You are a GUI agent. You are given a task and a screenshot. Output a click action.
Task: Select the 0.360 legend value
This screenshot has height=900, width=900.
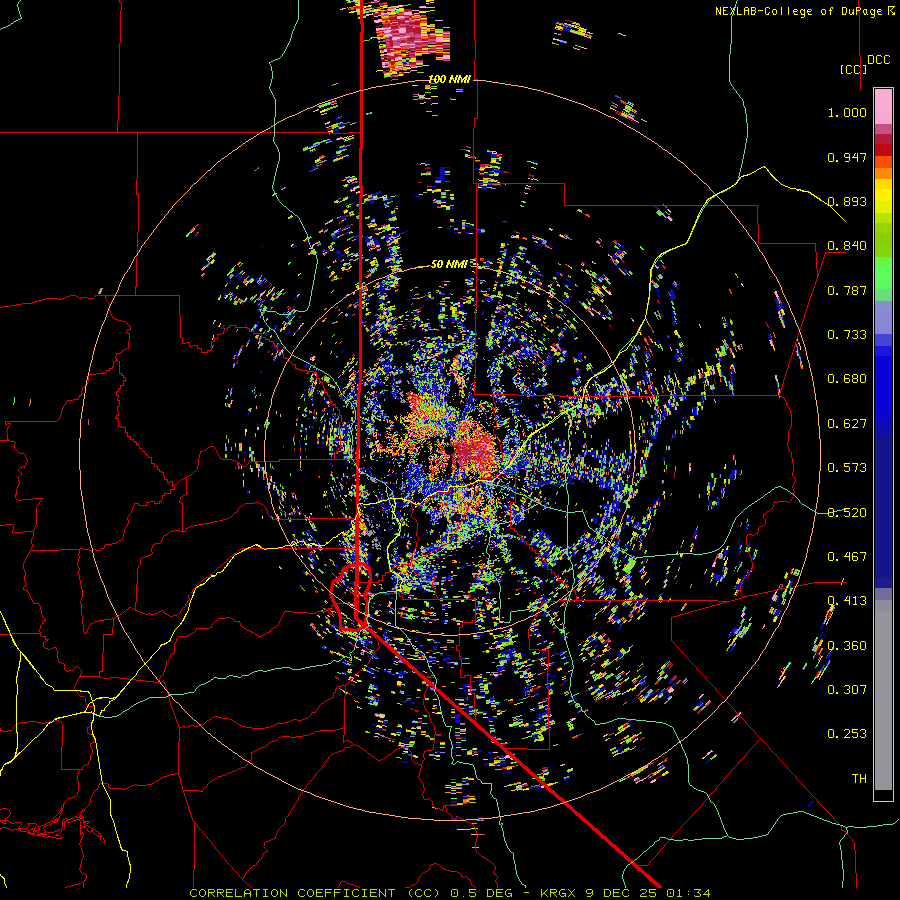point(847,646)
